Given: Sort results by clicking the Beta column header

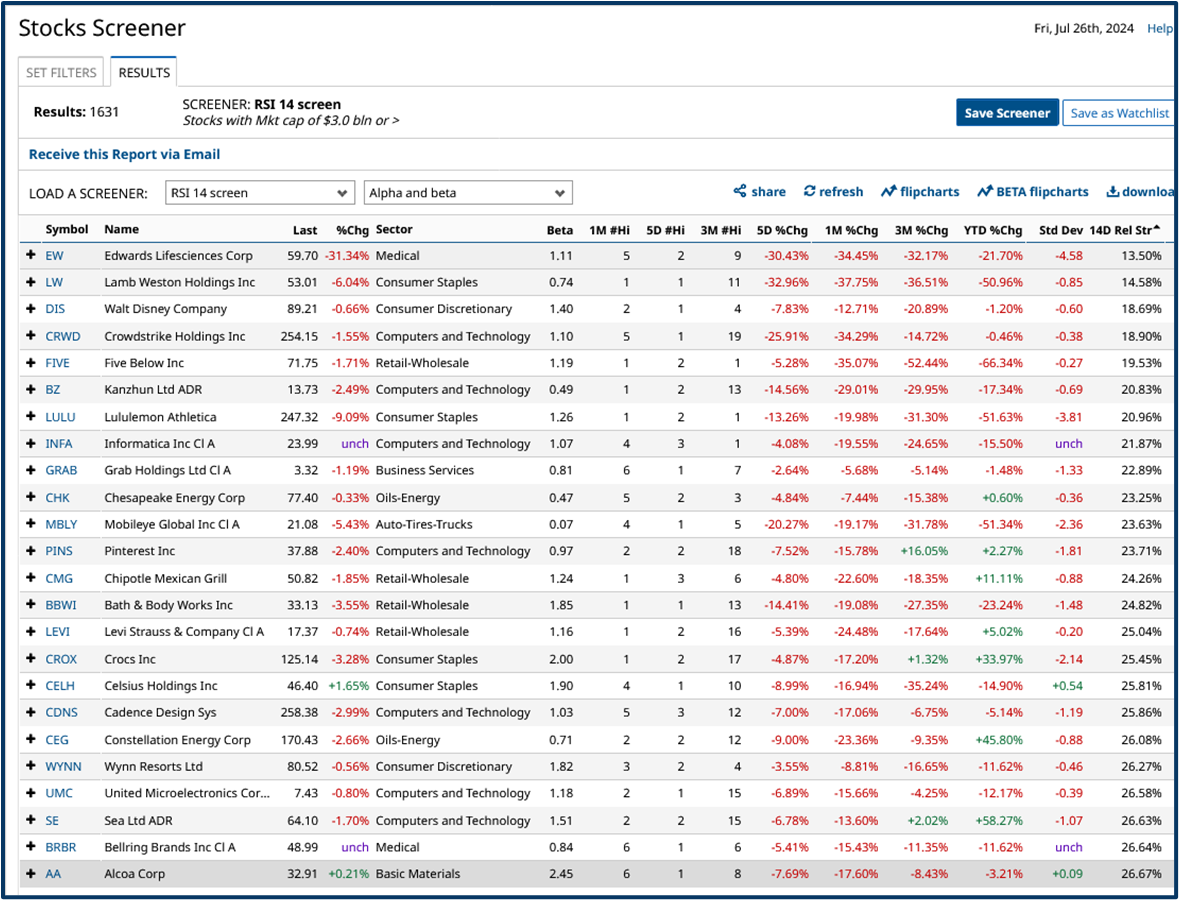Looking at the screenshot, I should (560, 229).
